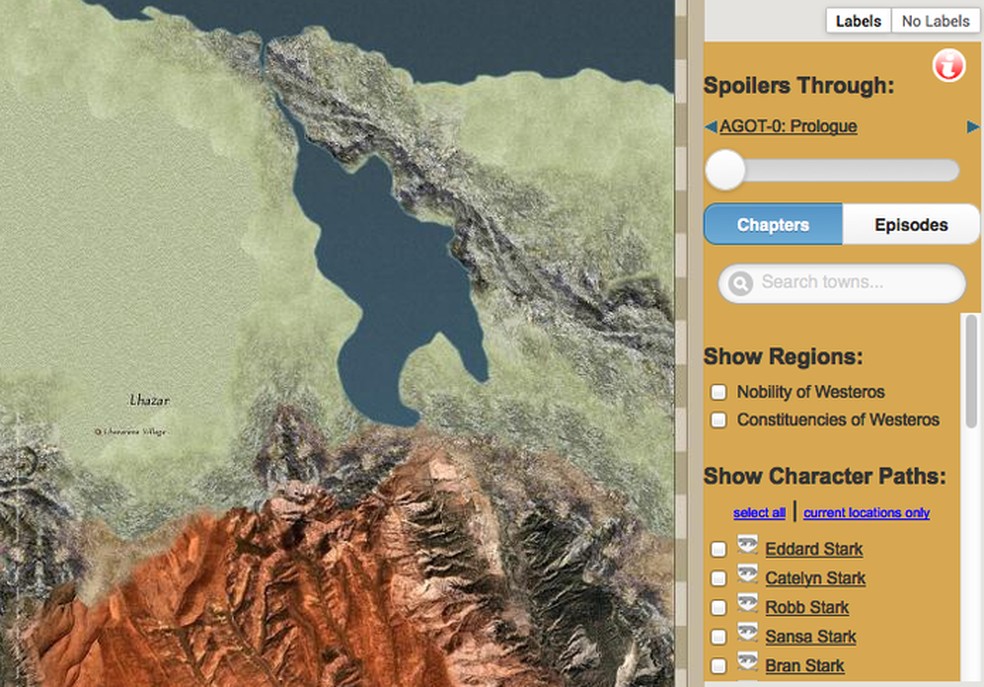Click the select all link
Image resolution: width=984 pixels, height=687 pixels.
click(x=758, y=513)
